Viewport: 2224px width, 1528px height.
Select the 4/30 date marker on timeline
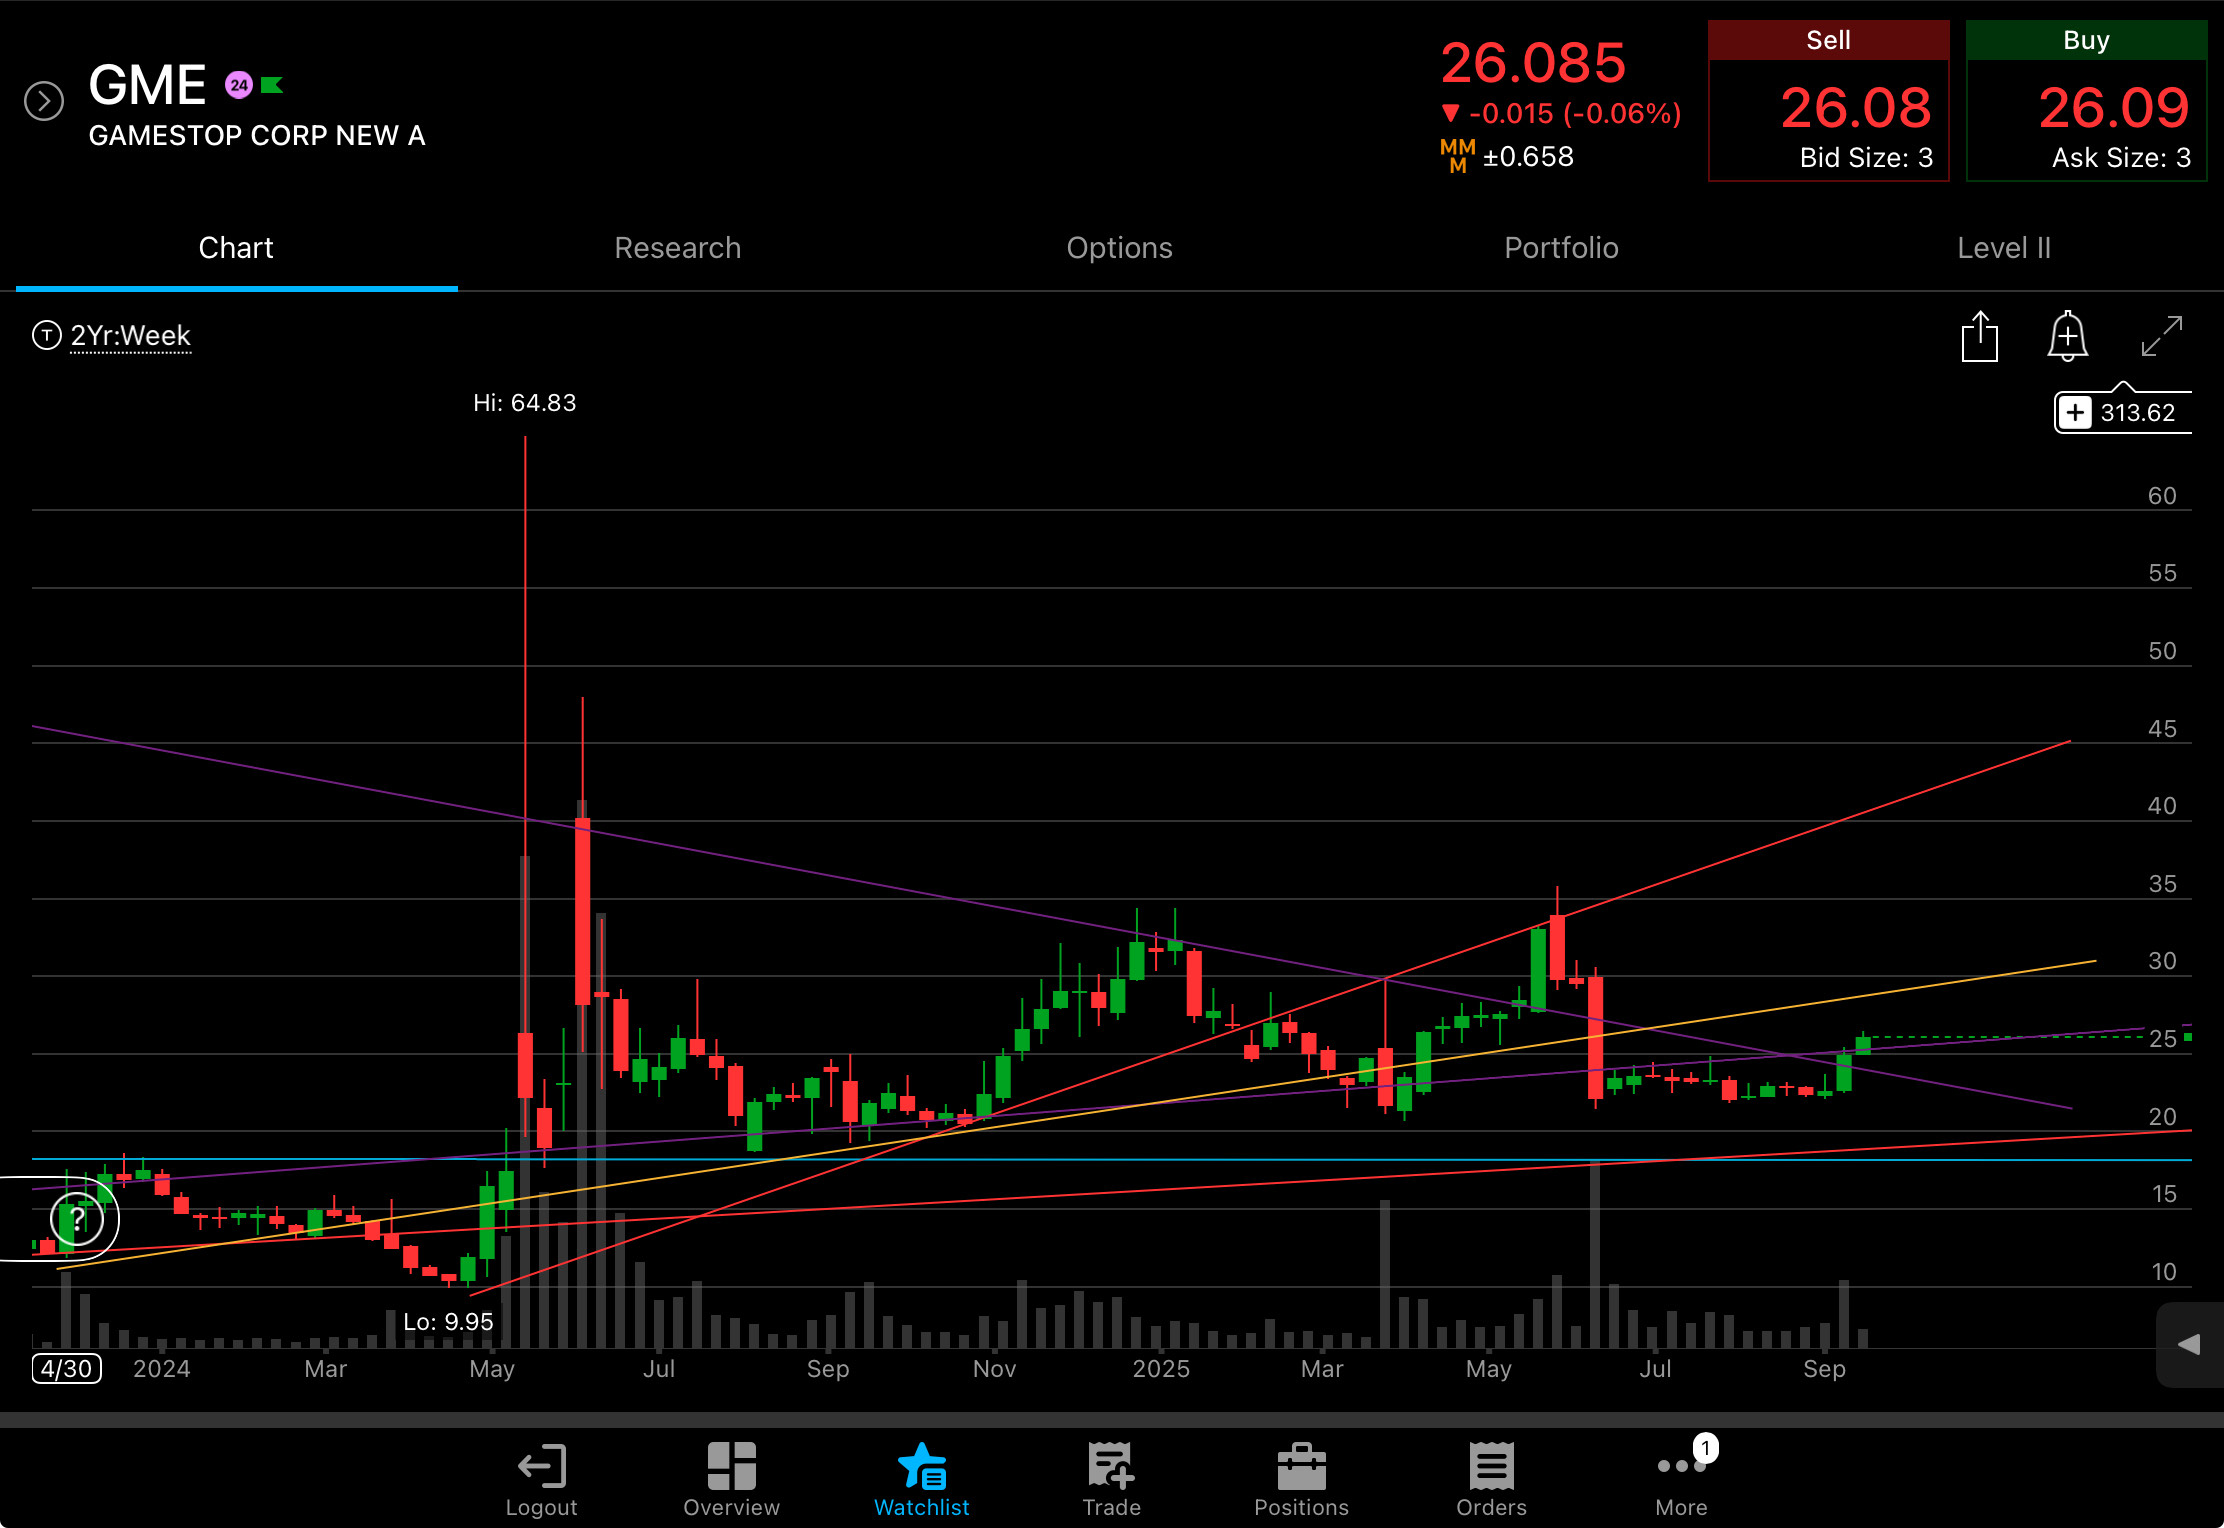tap(67, 1368)
